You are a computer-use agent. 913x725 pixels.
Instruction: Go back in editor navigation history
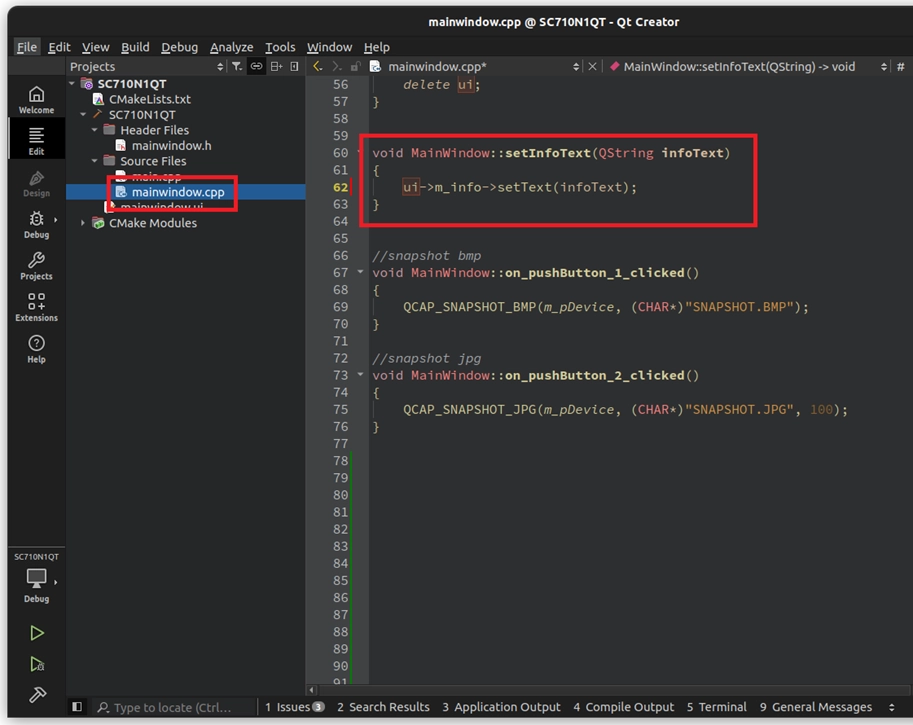[317, 66]
